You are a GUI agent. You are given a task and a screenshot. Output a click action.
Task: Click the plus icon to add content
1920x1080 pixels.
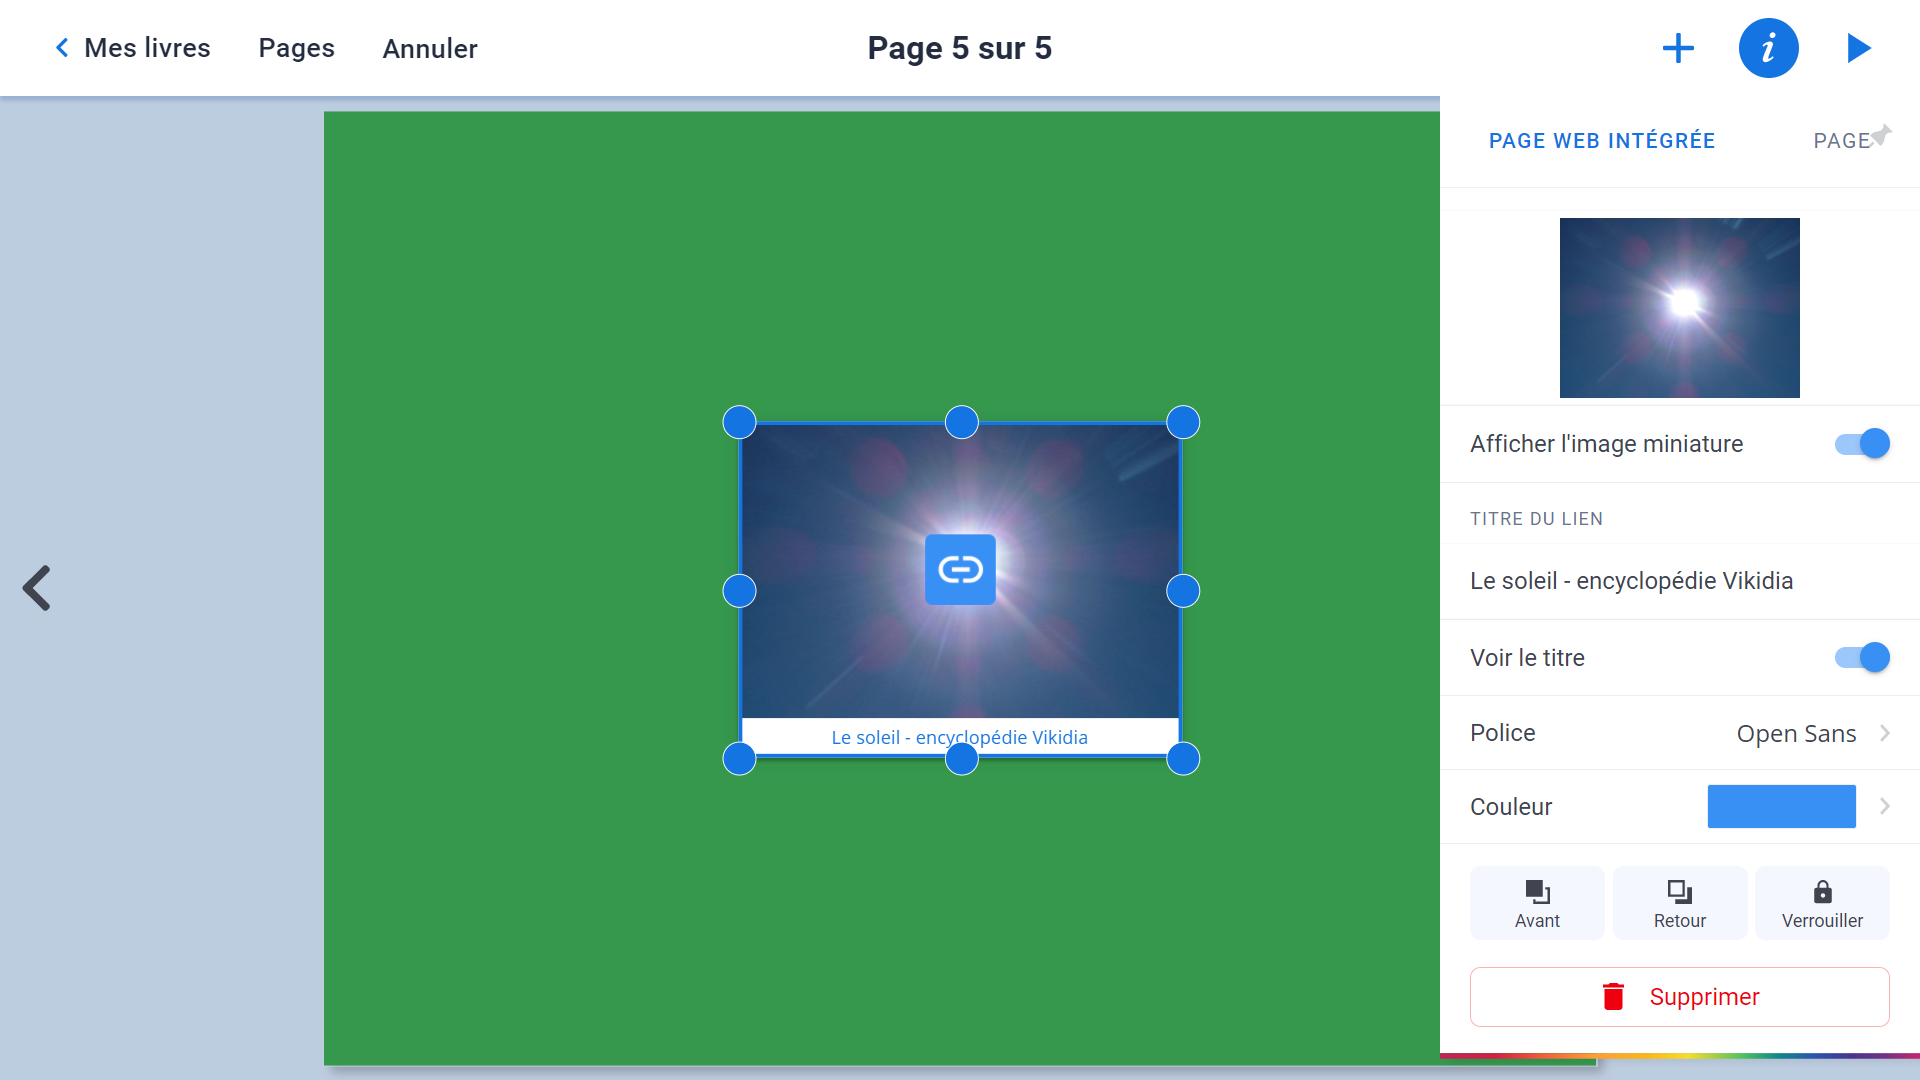tap(1678, 48)
